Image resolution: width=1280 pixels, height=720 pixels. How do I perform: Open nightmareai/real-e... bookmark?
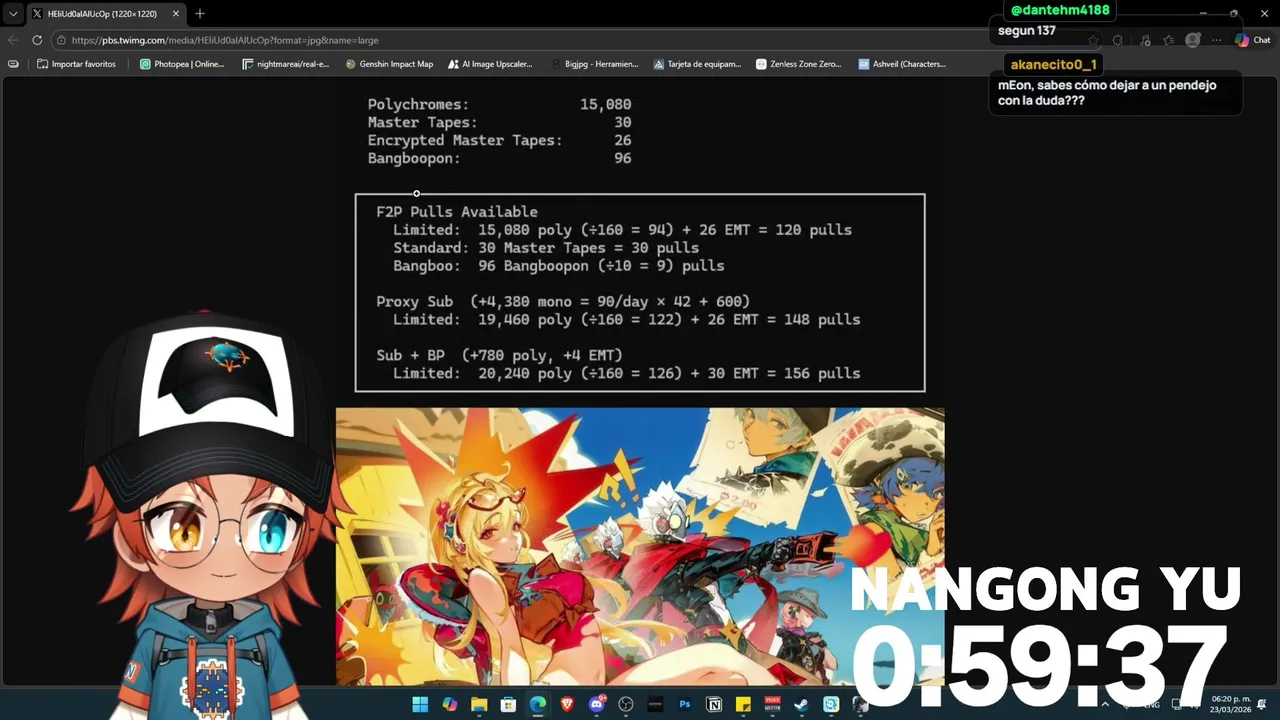[286, 64]
